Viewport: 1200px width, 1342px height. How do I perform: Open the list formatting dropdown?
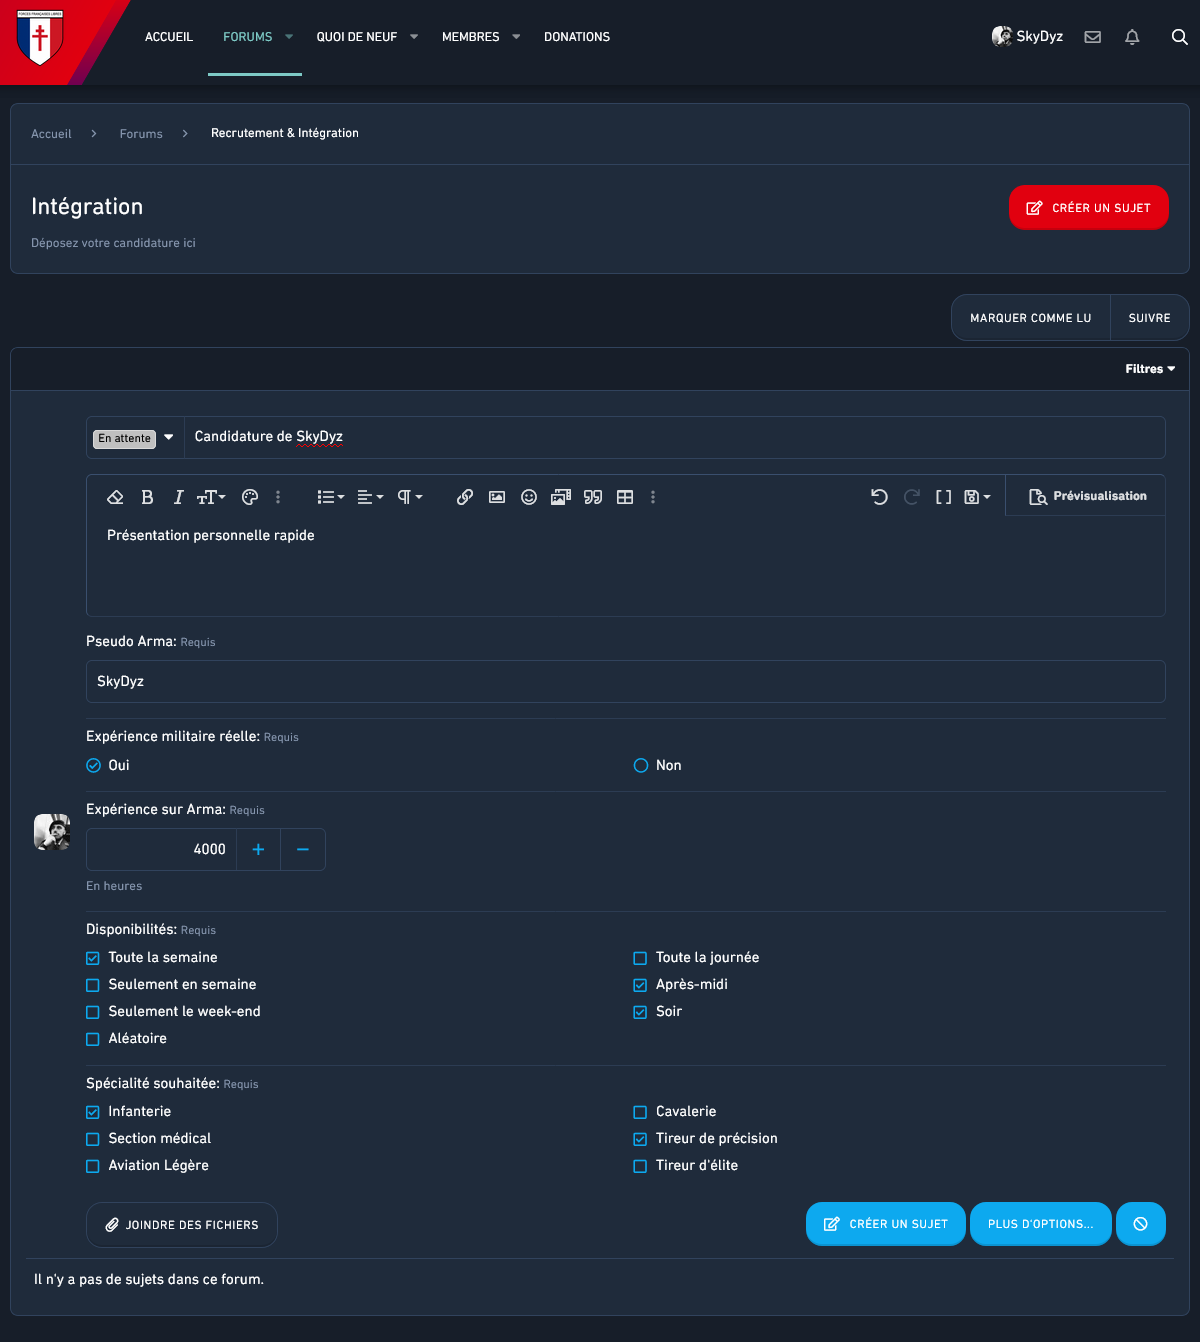(330, 497)
